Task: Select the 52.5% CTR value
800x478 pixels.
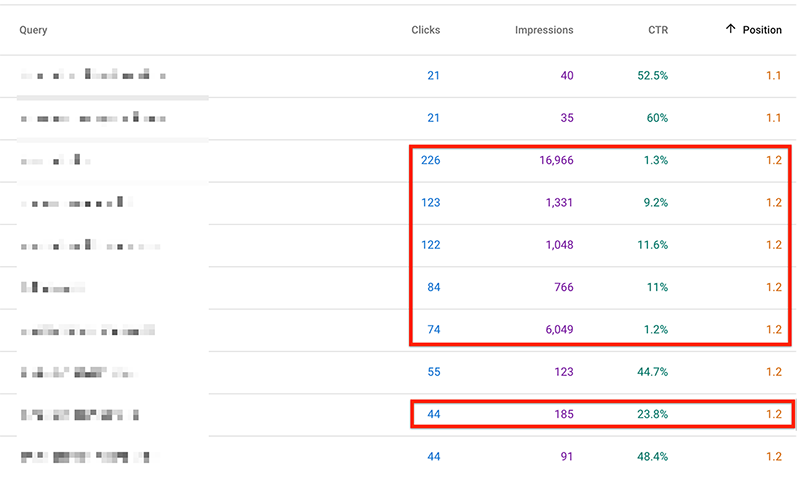Action: (653, 76)
